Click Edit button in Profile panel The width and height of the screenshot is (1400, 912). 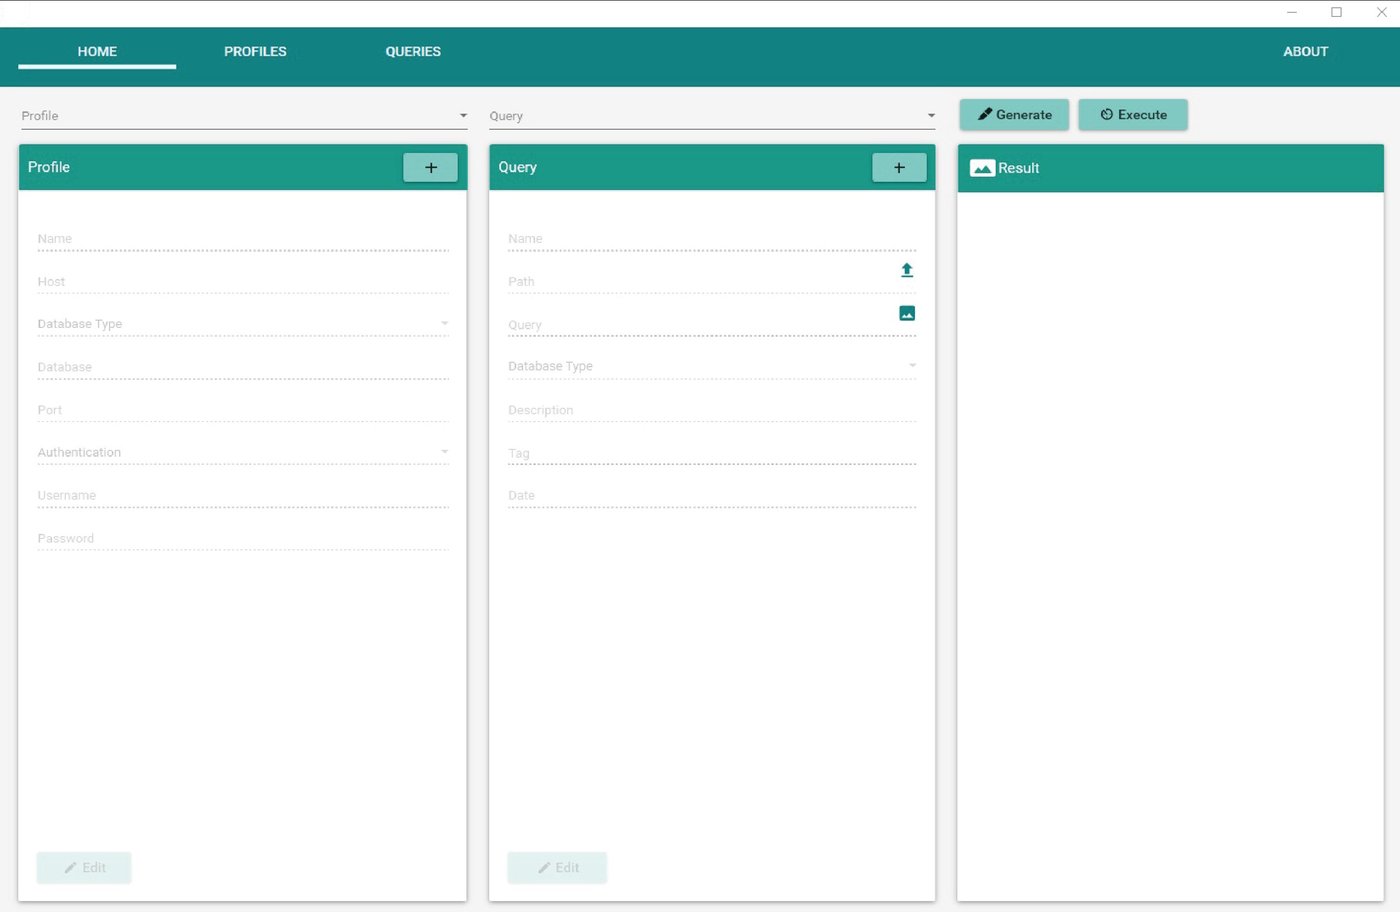(x=84, y=867)
